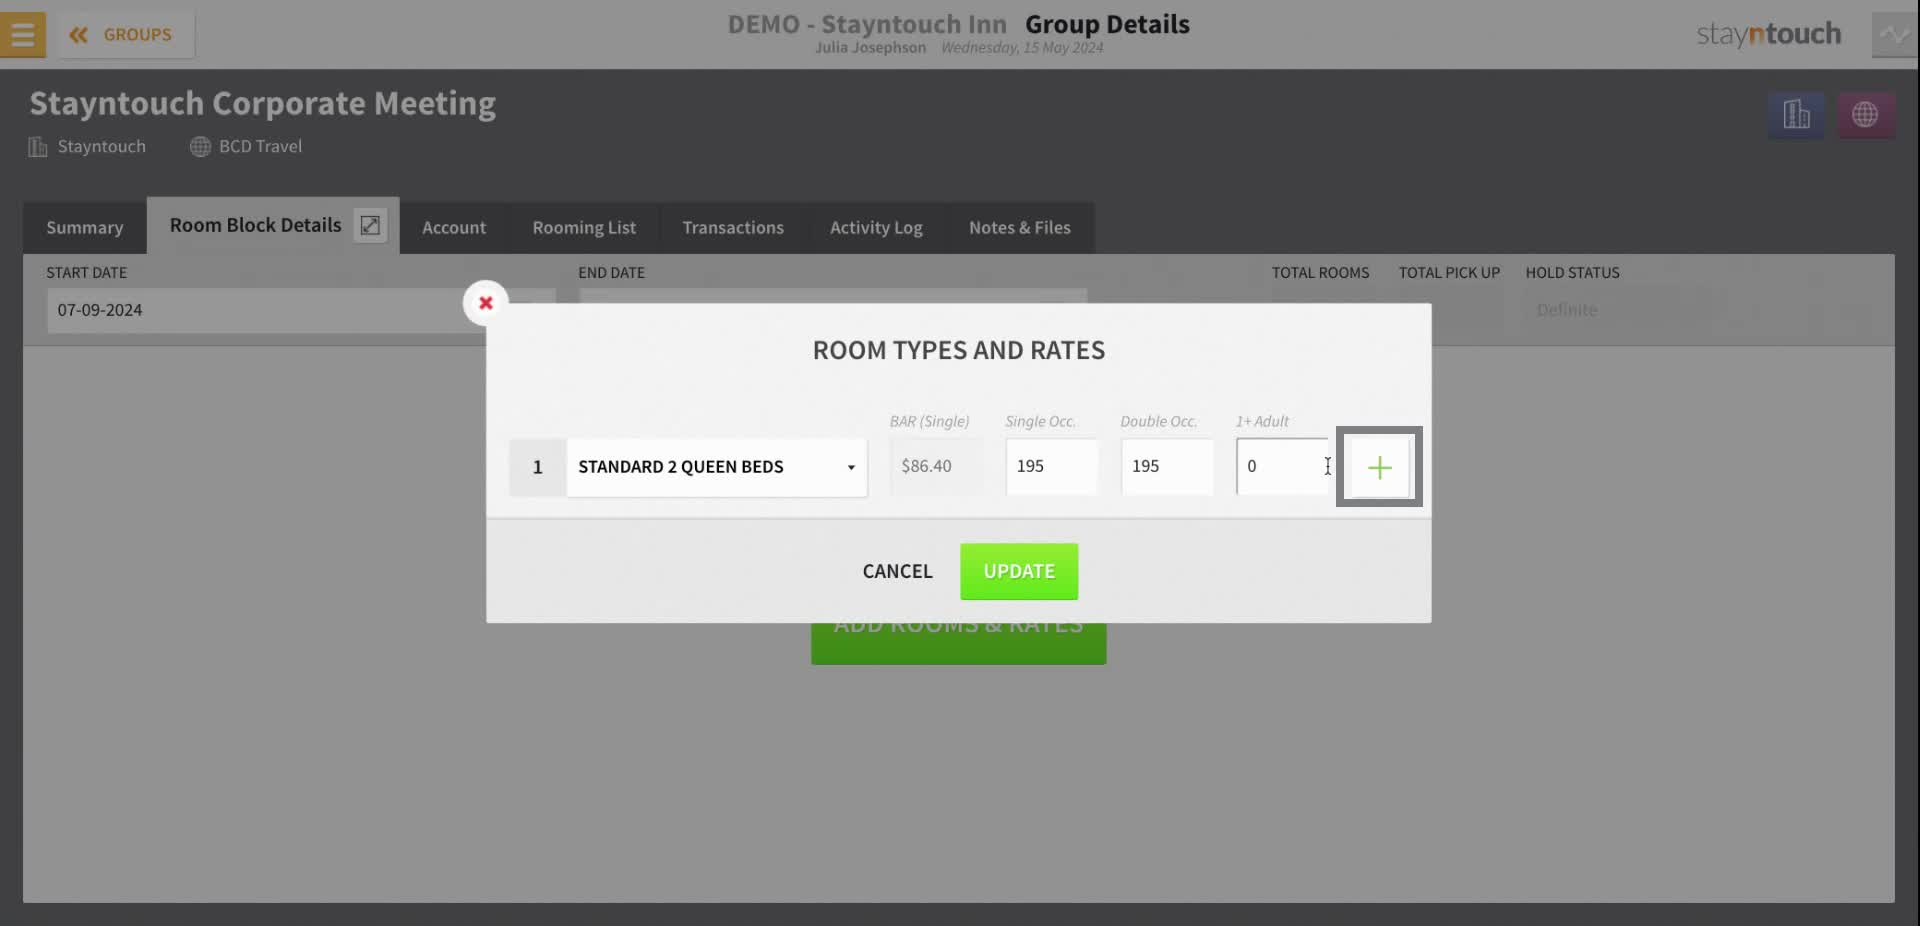
Task: Click the staynTouch logo
Action: click(1768, 34)
